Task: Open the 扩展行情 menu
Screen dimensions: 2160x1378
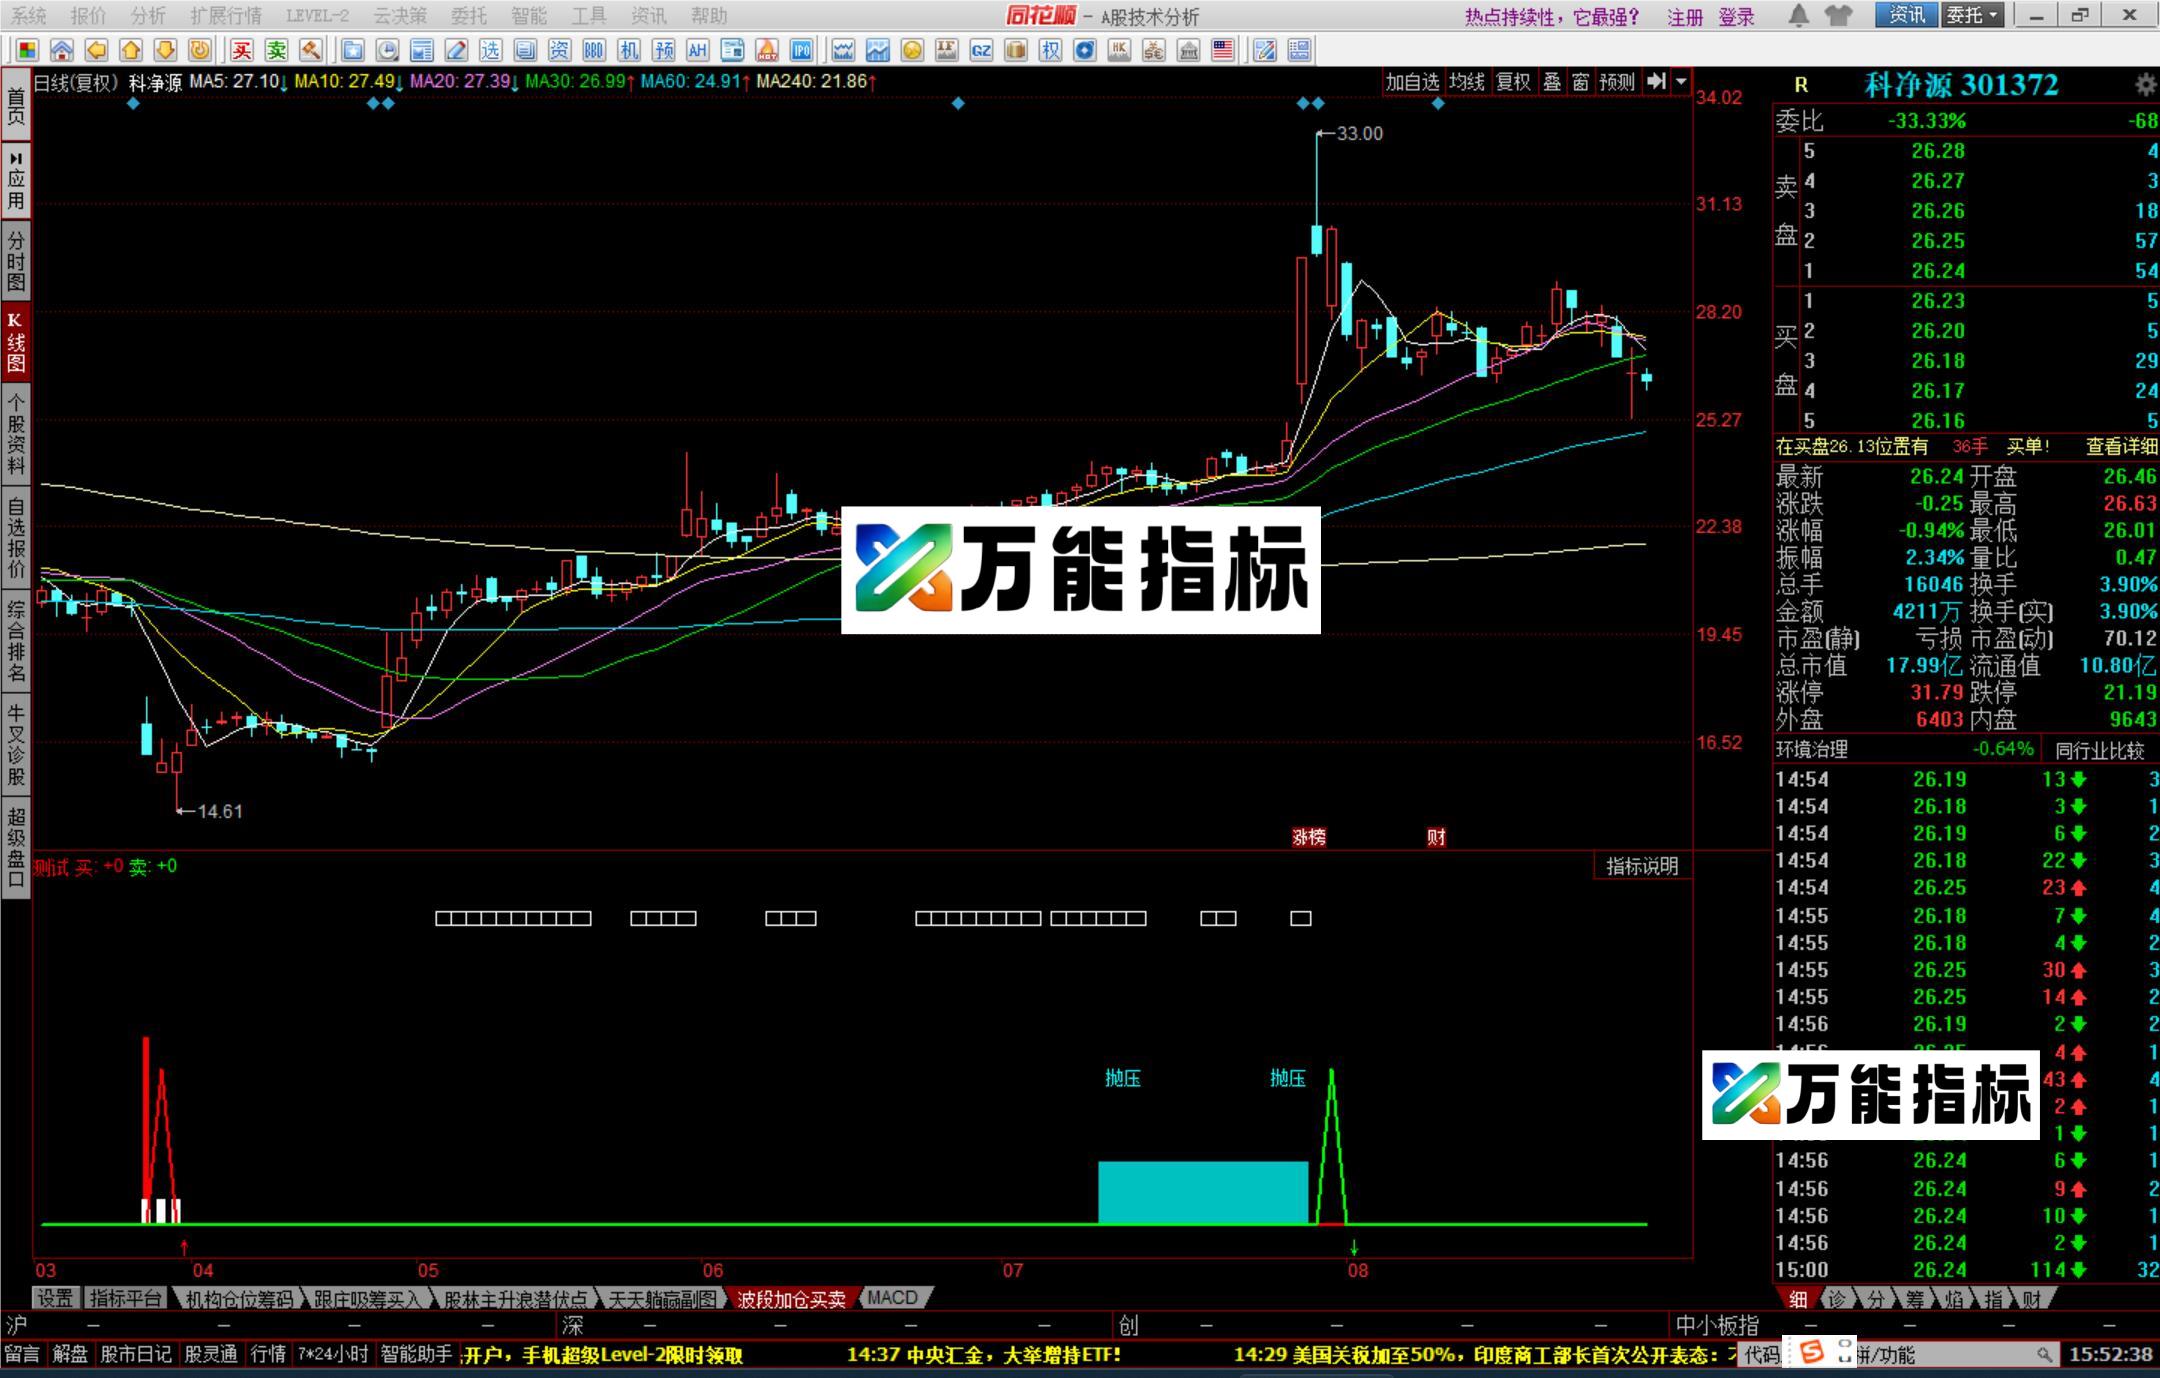Action: (225, 16)
